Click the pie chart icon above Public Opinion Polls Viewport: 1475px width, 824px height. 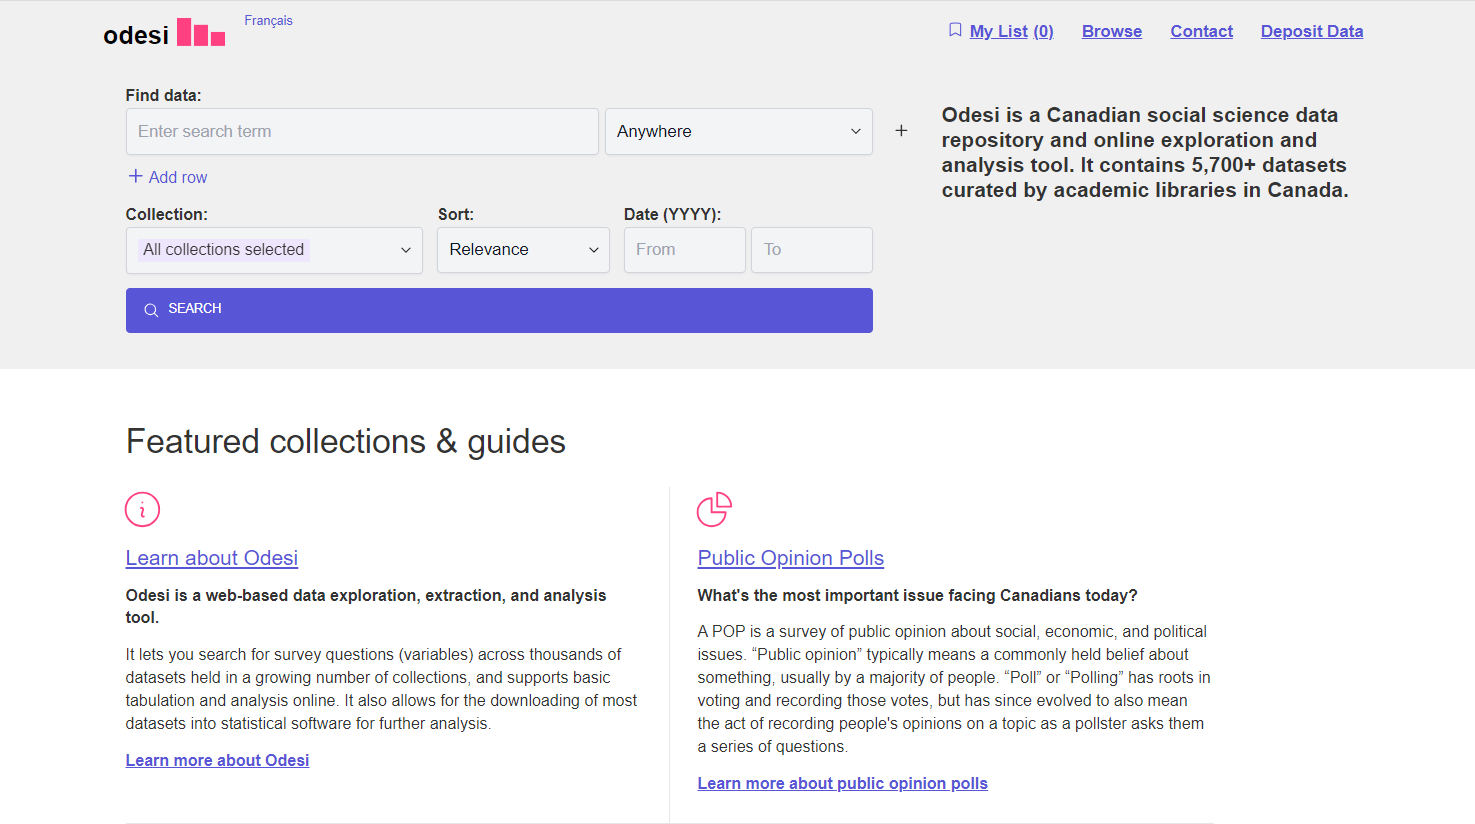pyautogui.click(x=714, y=510)
